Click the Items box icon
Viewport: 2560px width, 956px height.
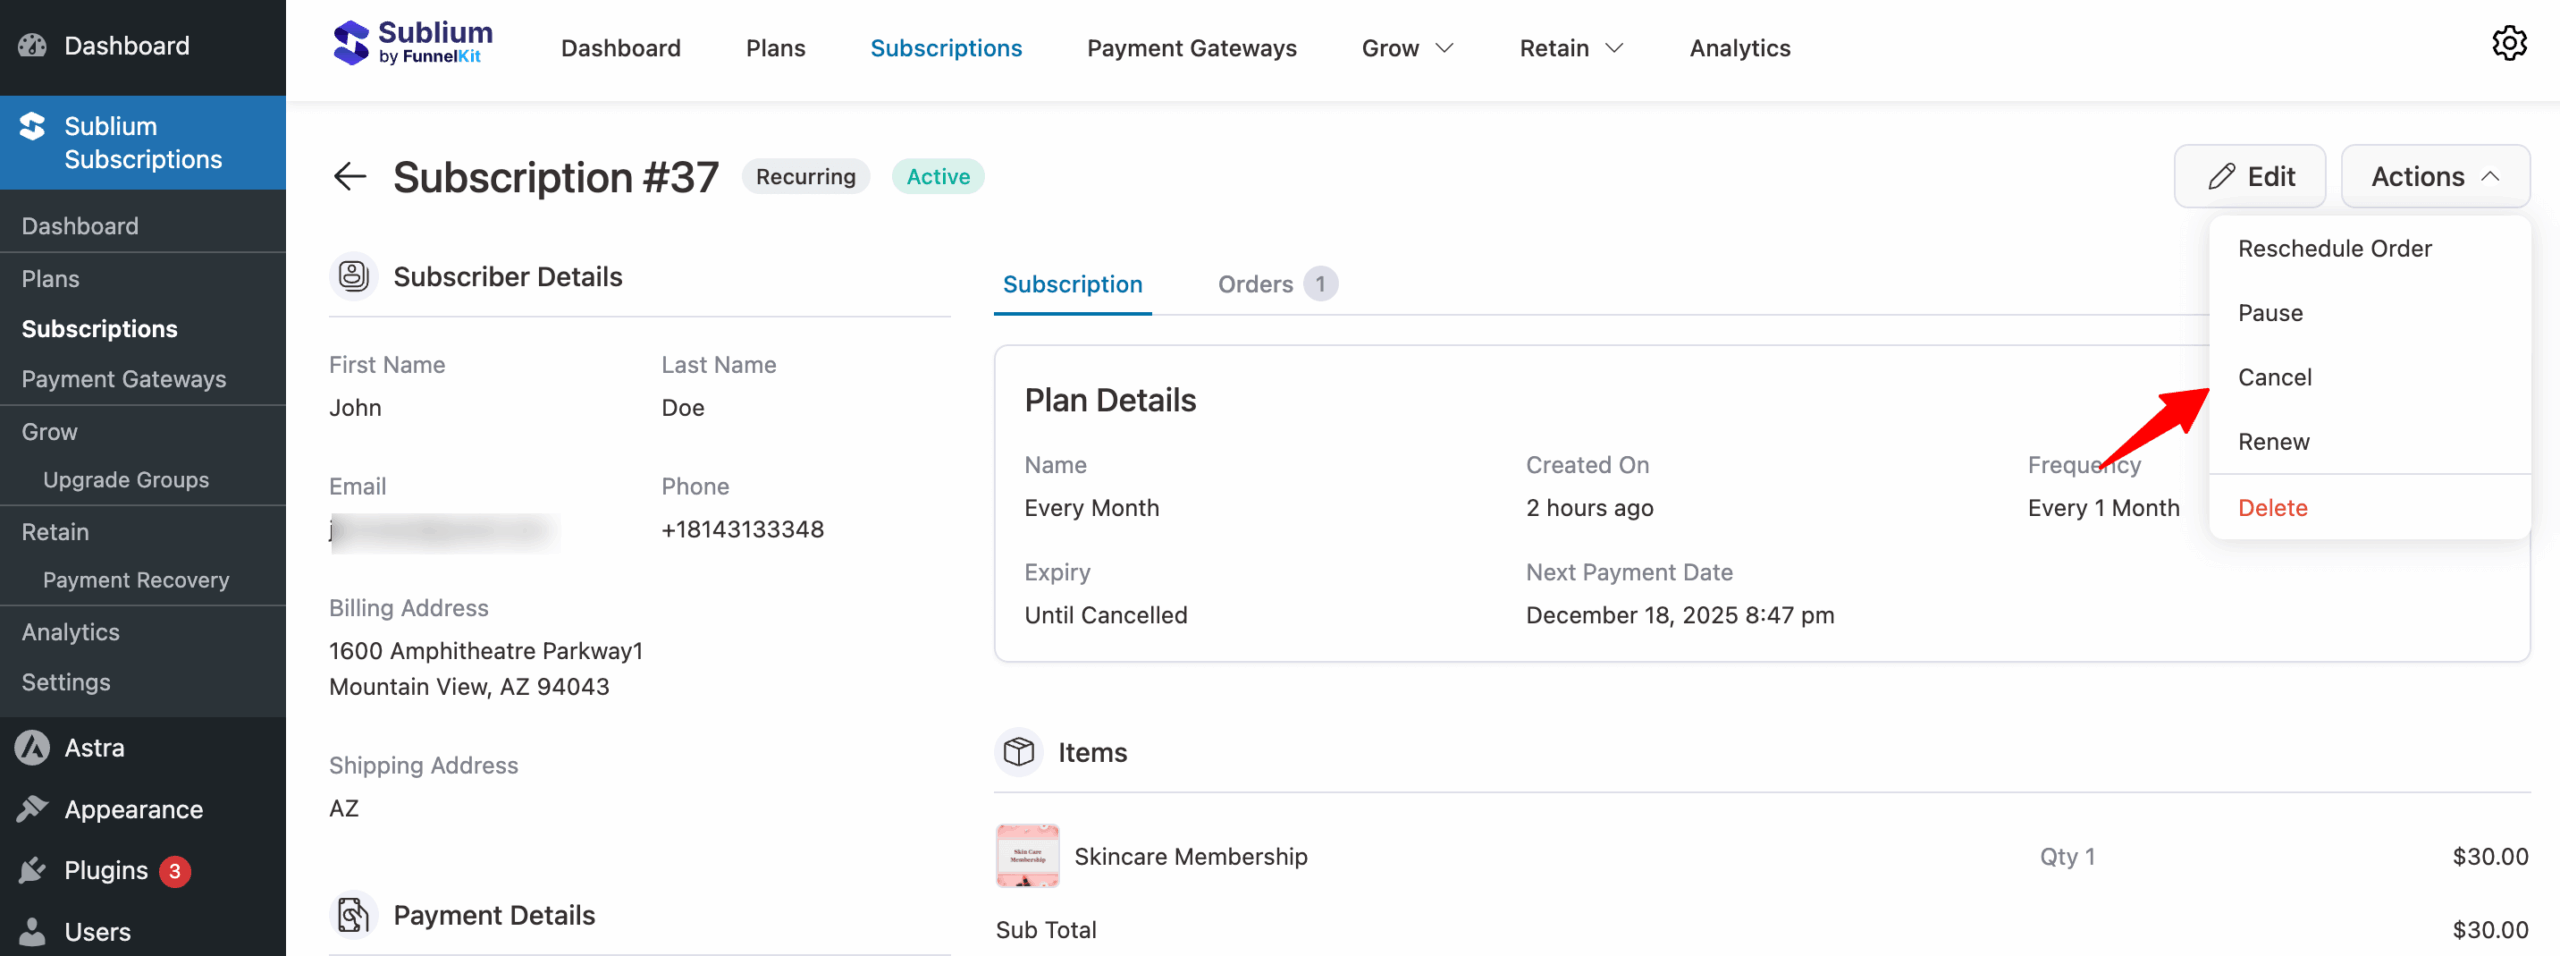1017,752
